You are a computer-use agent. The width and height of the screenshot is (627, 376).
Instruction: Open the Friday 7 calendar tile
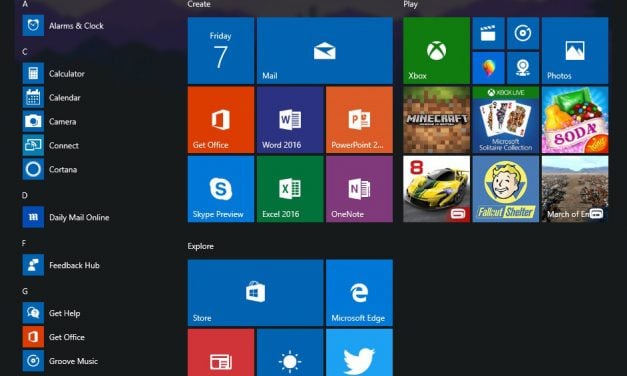221,50
